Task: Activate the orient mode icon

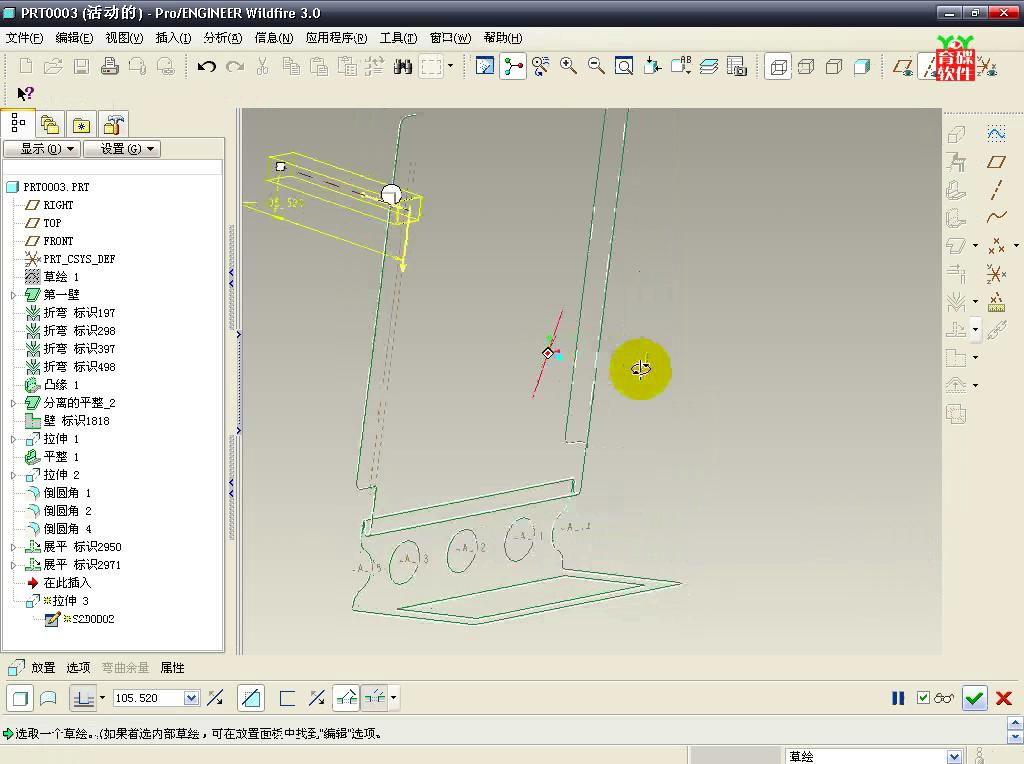Action: tap(541, 66)
